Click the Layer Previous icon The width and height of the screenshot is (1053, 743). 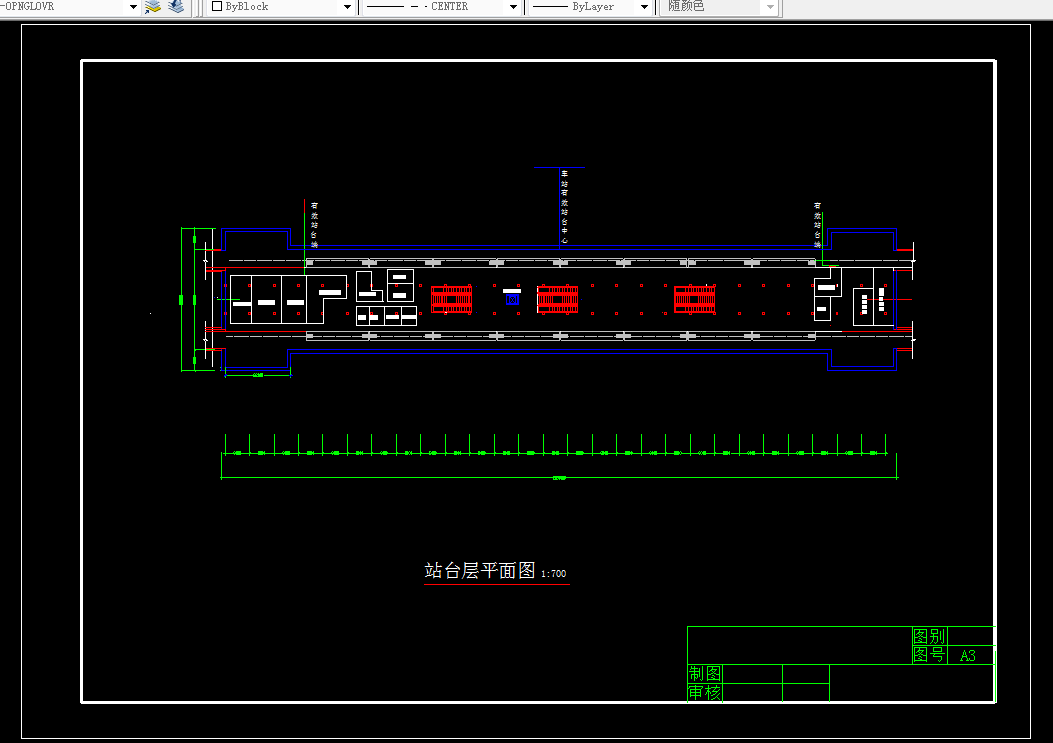pyautogui.click(x=176, y=7)
